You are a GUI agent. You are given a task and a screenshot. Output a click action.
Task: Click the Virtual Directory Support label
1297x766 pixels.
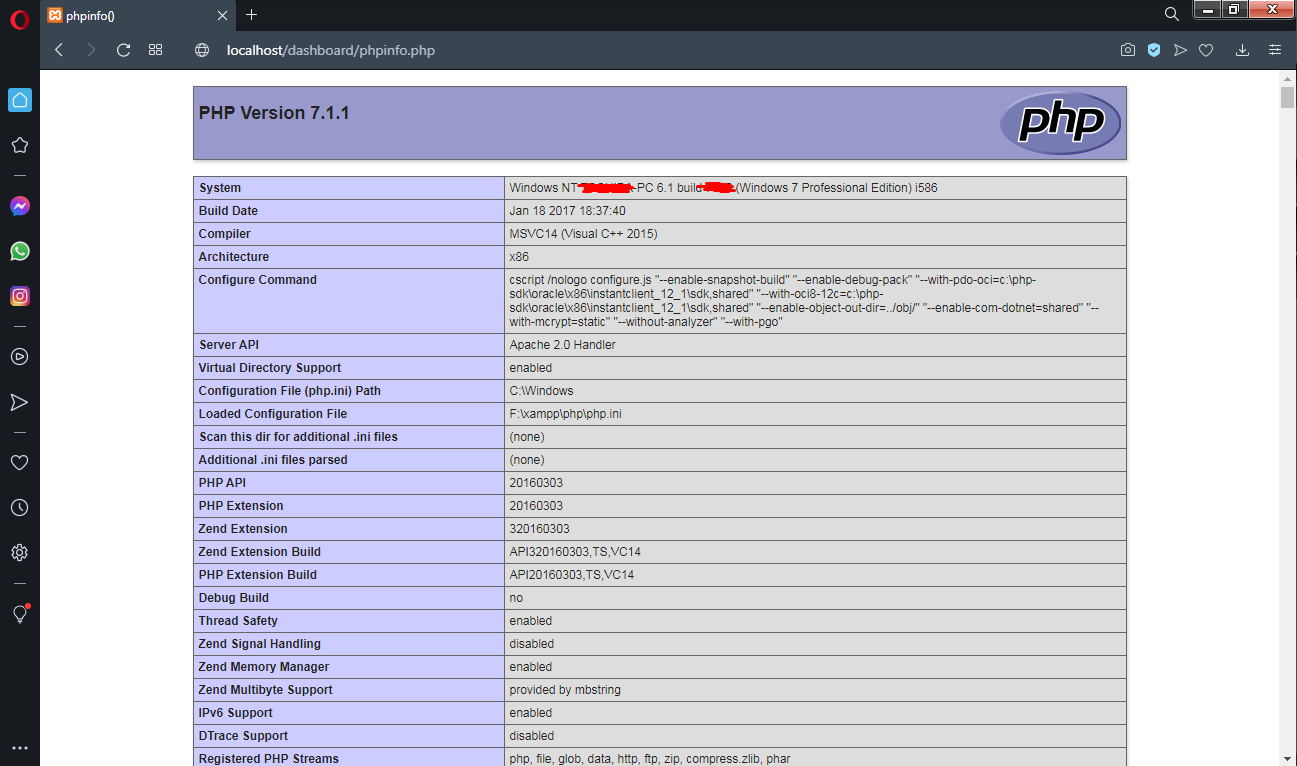[270, 368]
